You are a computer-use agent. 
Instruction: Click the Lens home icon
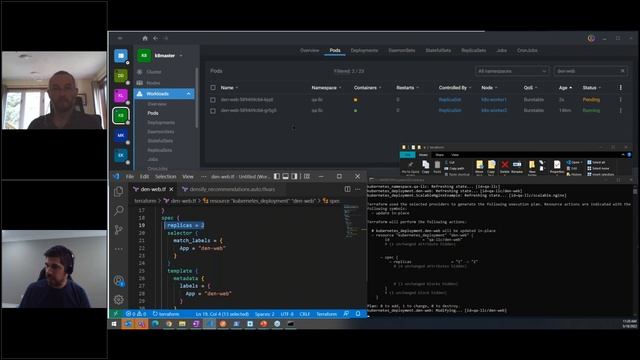pos(144,38)
